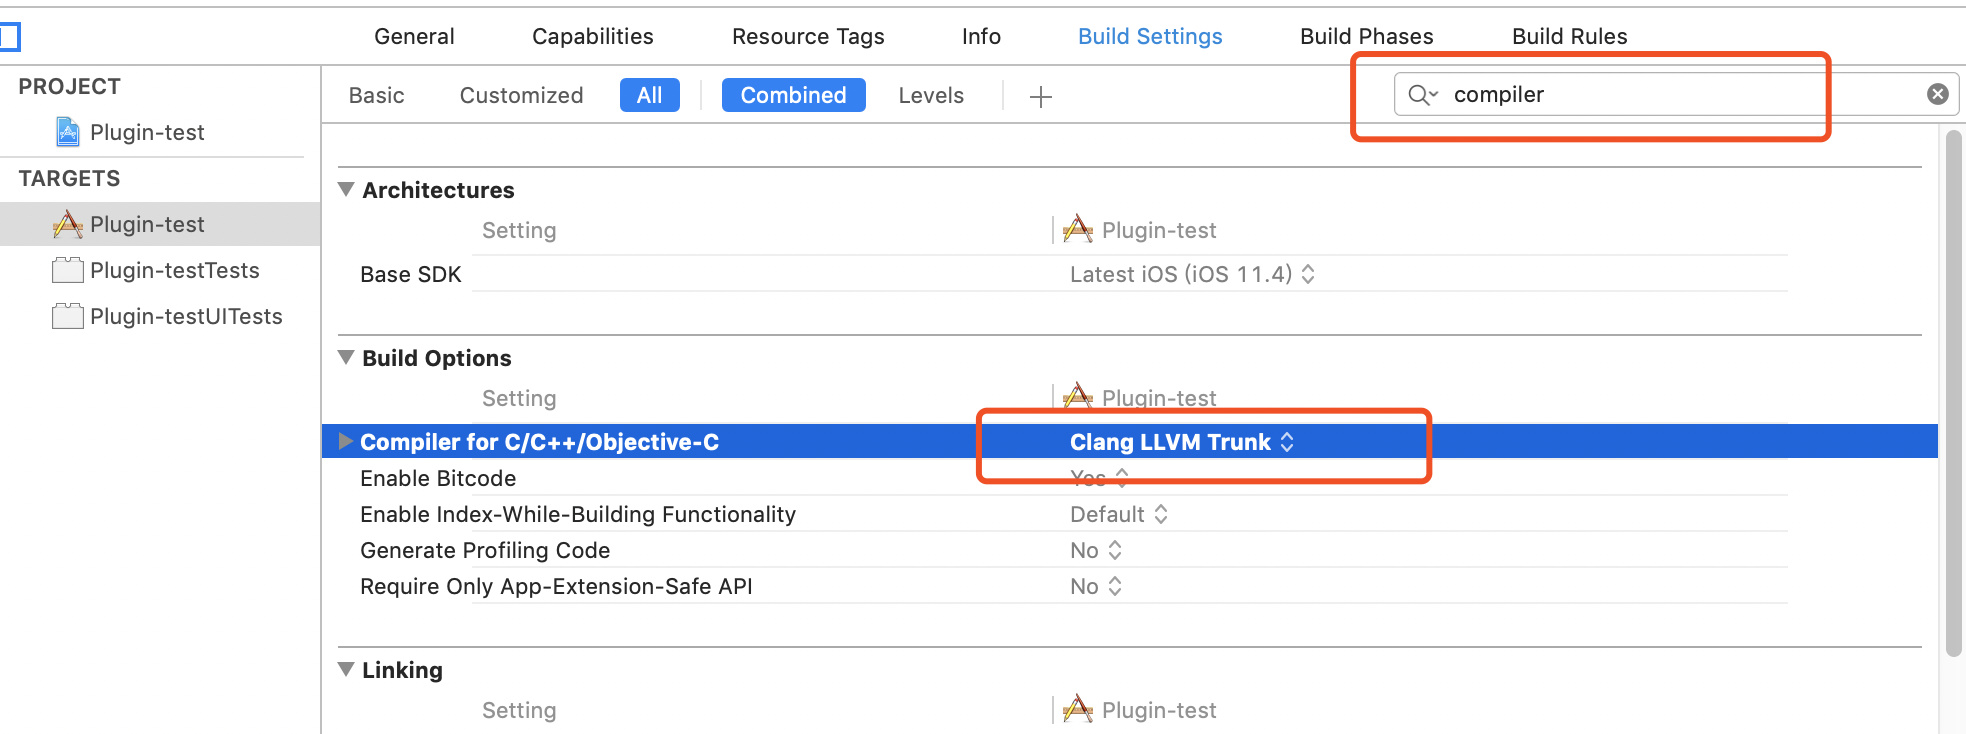Switch to Basic settings filter
Image resolution: width=1966 pixels, height=734 pixels.
[x=376, y=95]
